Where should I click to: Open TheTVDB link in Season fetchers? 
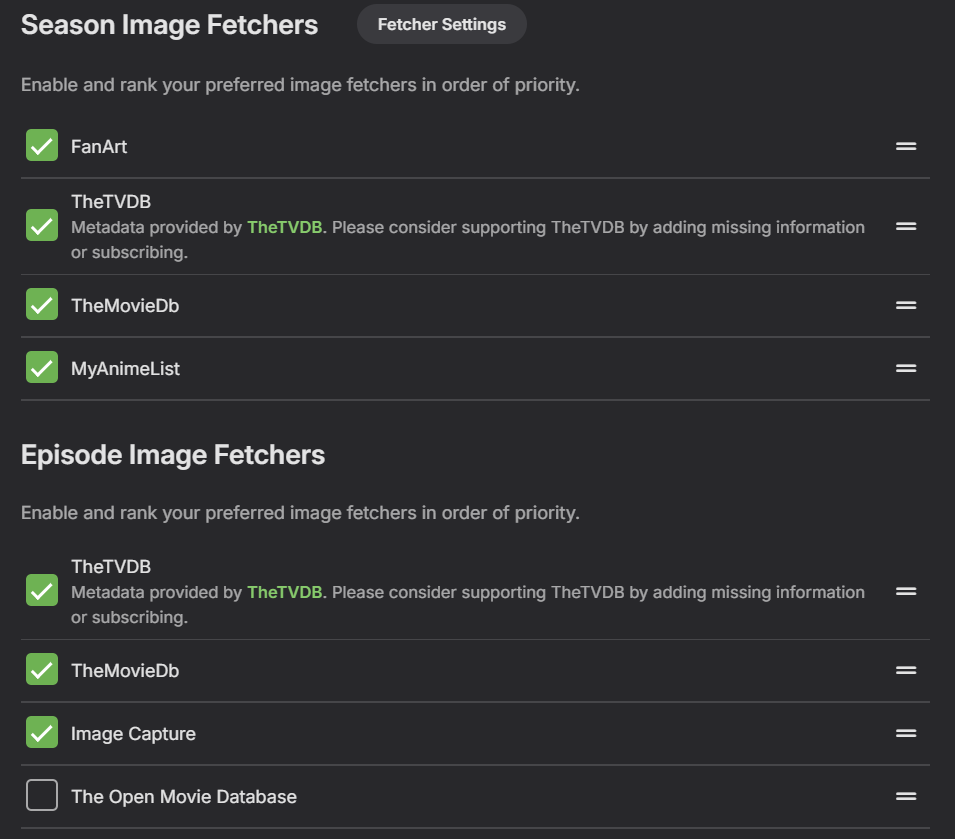(284, 227)
